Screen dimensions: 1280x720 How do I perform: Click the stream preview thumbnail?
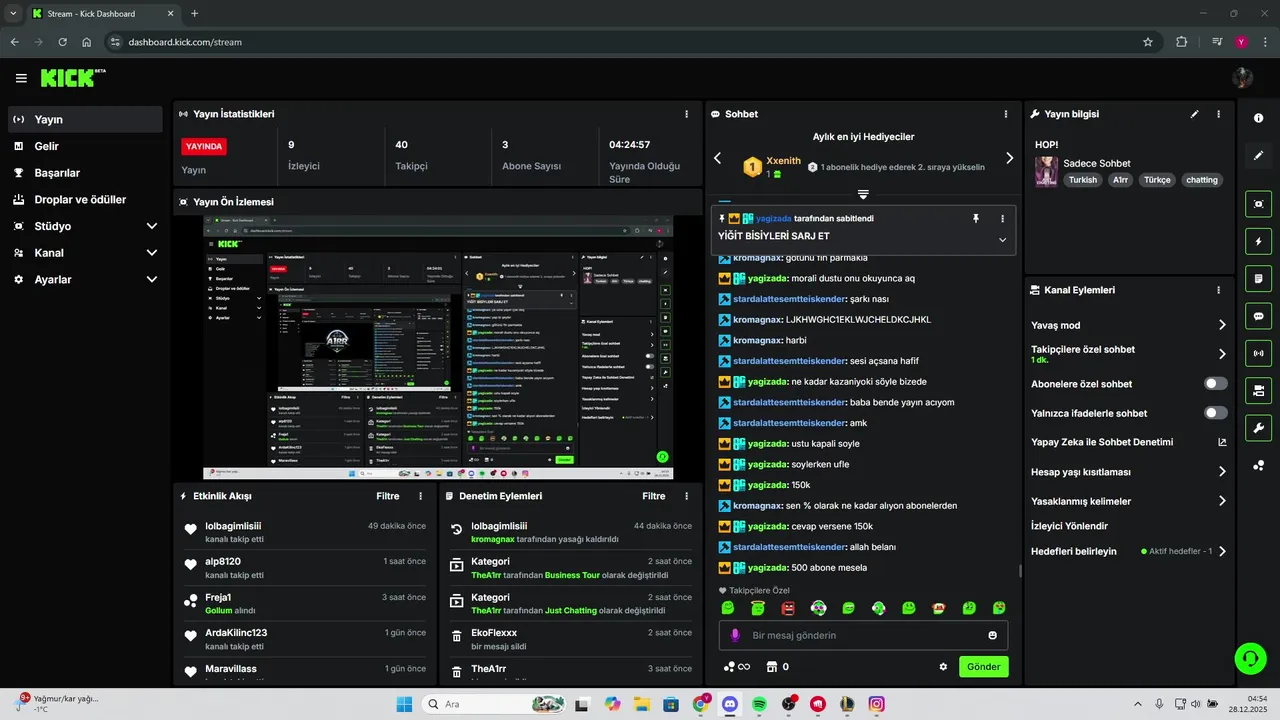click(438, 348)
